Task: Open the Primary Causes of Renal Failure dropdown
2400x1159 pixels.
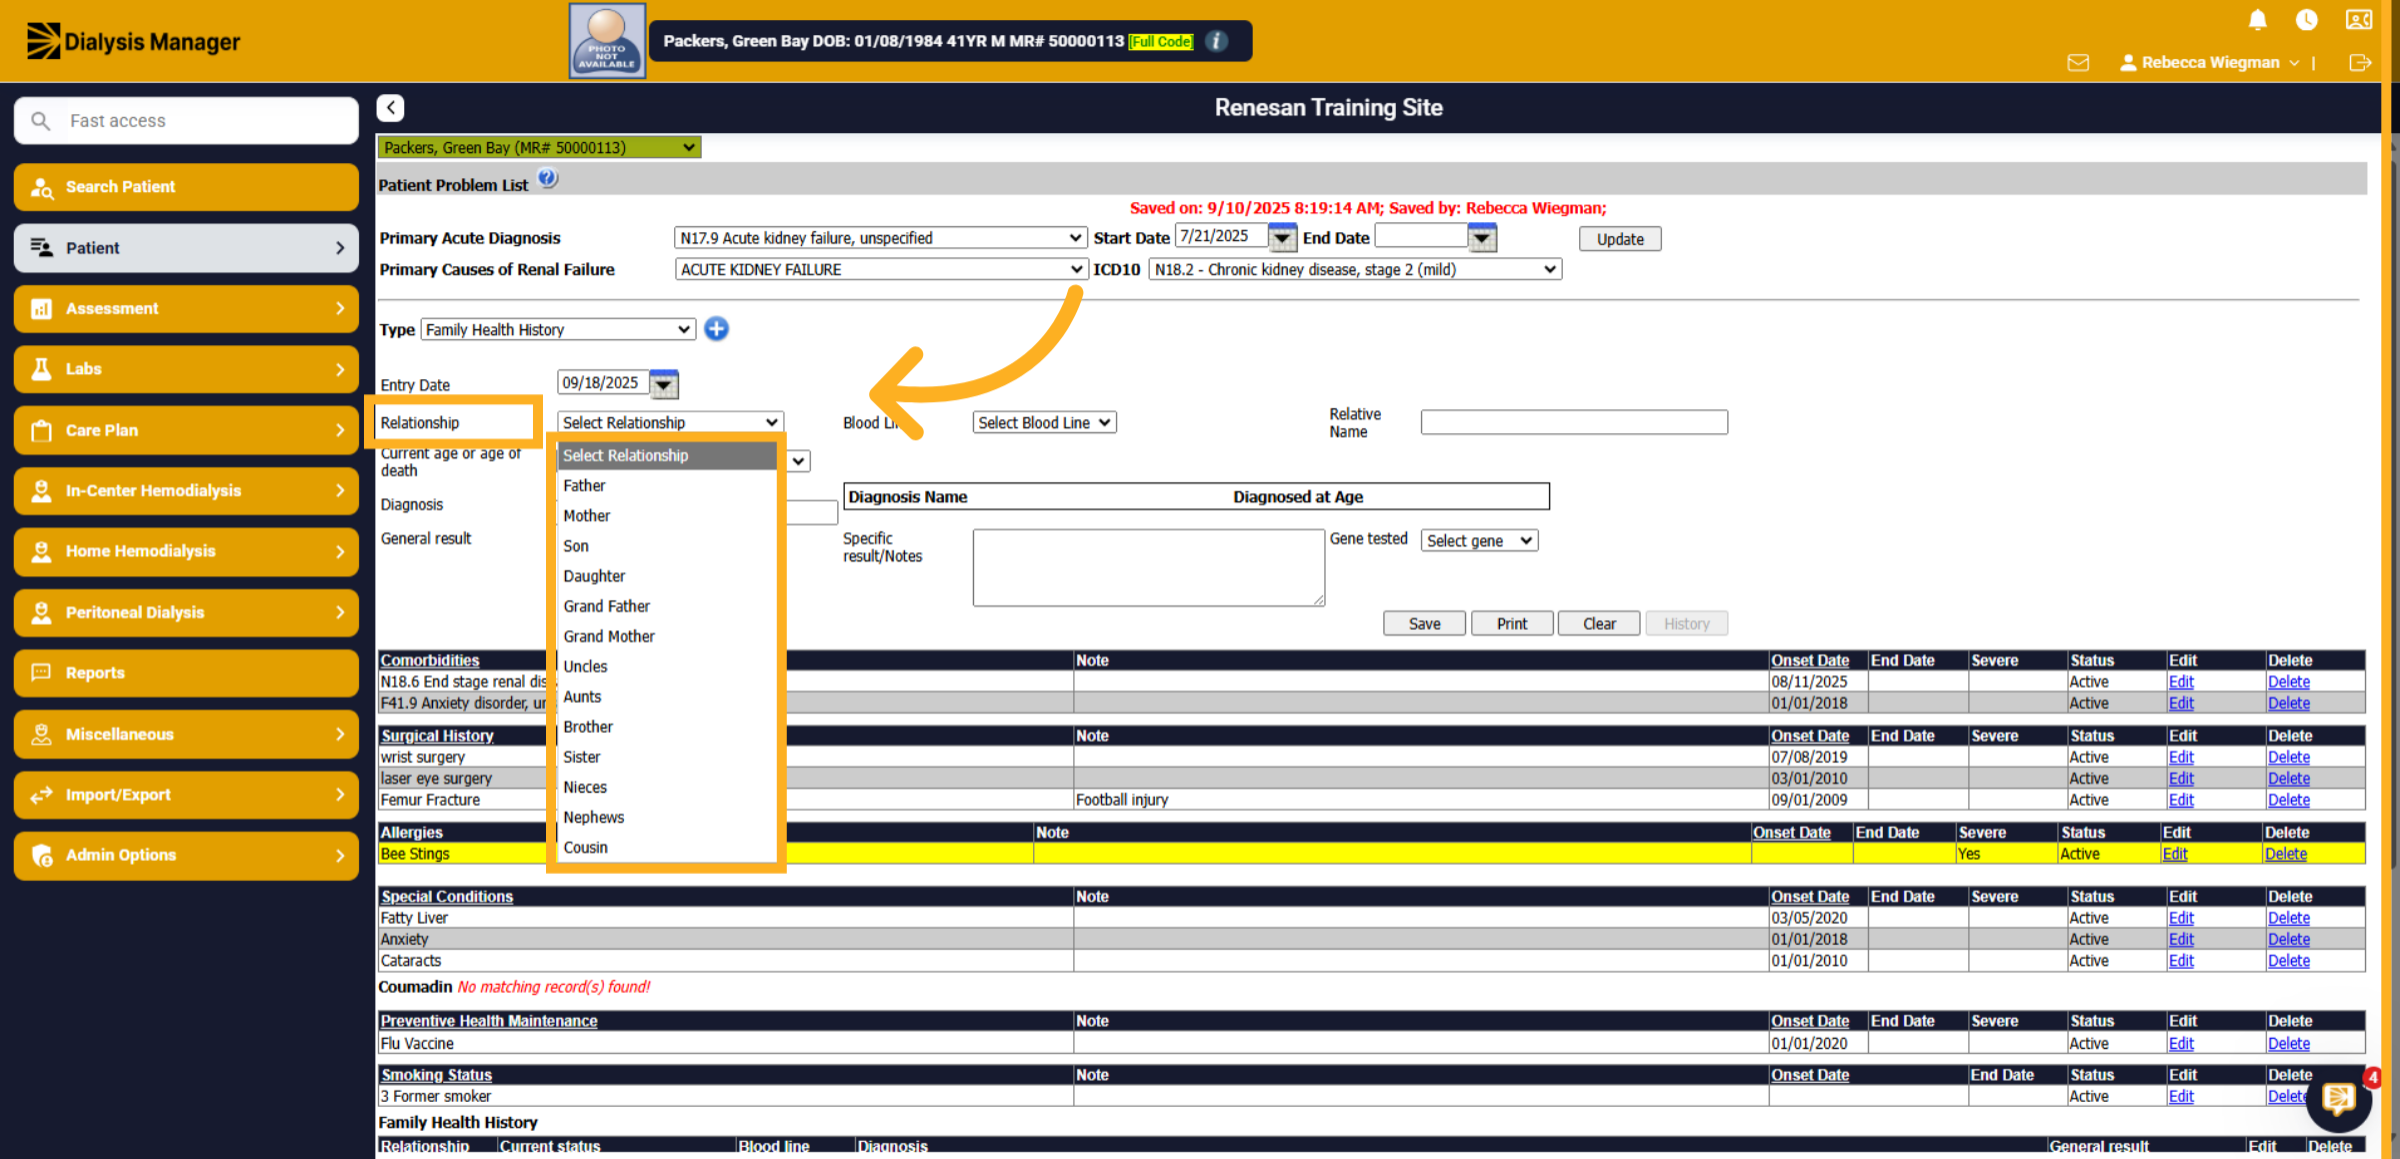Action: click(880, 269)
